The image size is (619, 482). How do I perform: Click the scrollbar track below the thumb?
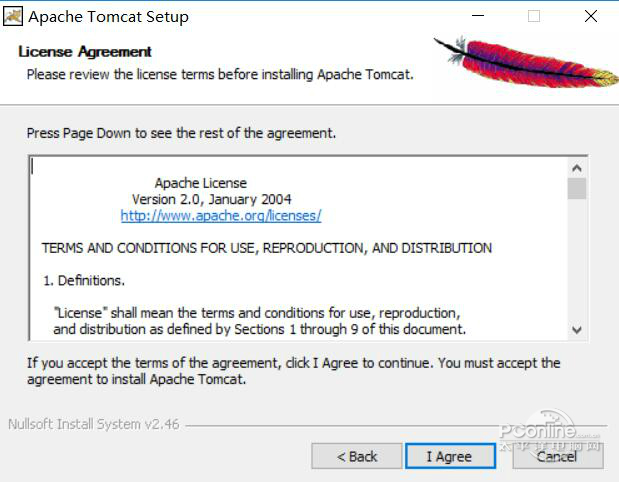[x=577, y=260]
